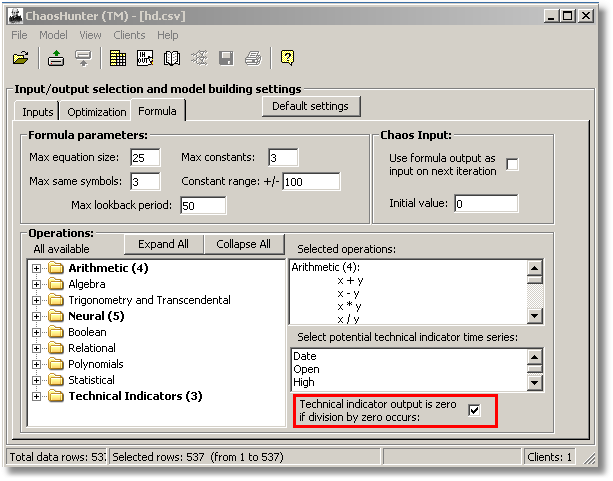613x481 pixels.
Task: Click scroll up arrow in Selected operations
Action: [x=534, y=268]
